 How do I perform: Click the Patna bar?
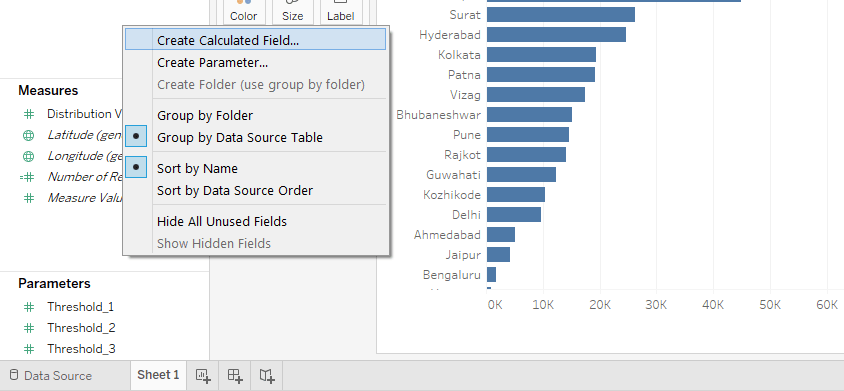click(541, 74)
